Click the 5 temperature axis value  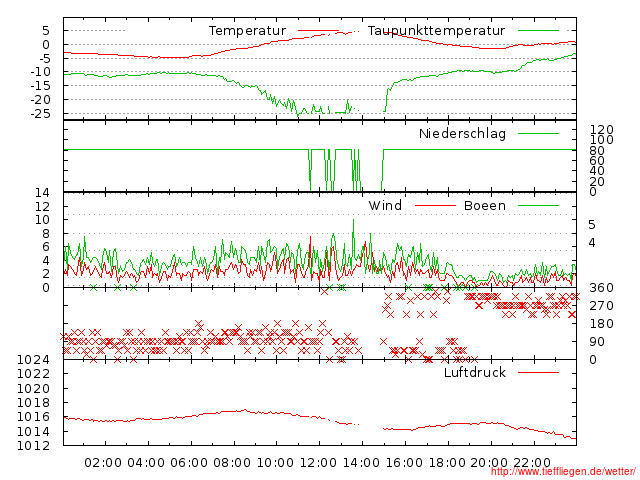tap(46, 31)
